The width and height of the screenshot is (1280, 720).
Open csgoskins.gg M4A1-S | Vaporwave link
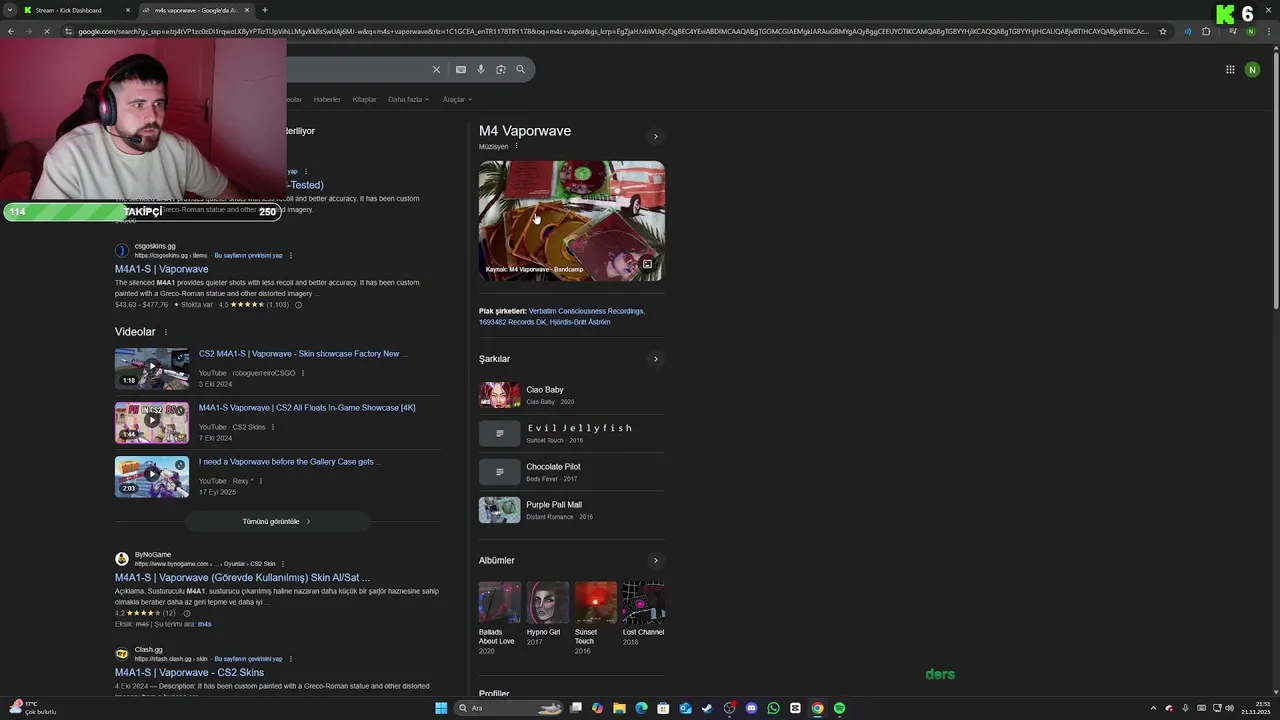click(162, 269)
